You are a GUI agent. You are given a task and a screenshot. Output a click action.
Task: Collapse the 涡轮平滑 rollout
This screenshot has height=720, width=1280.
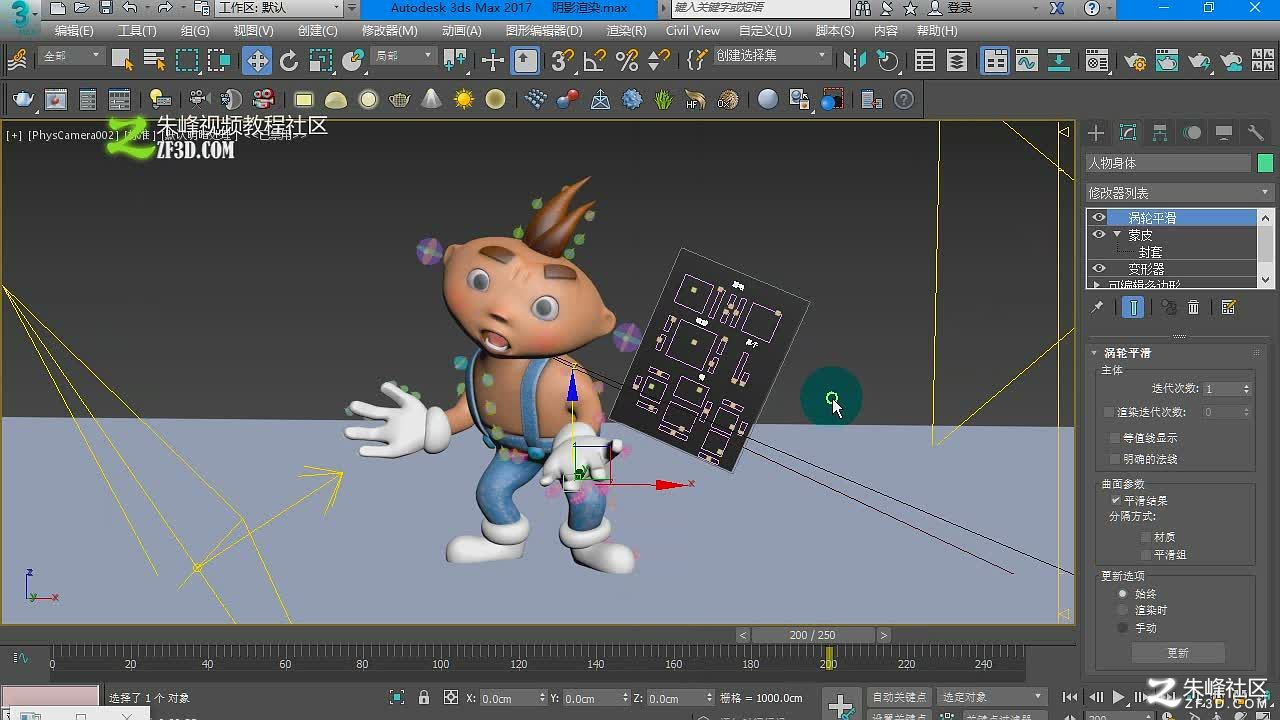(1095, 353)
